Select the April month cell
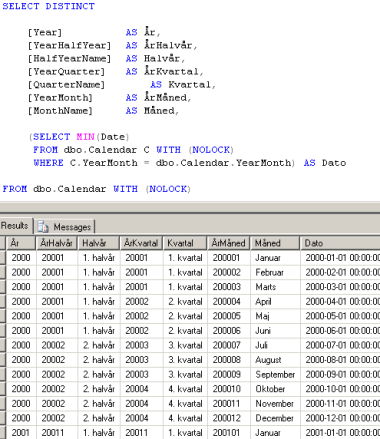The width and height of the screenshot is (380, 439). click(275, 302)
